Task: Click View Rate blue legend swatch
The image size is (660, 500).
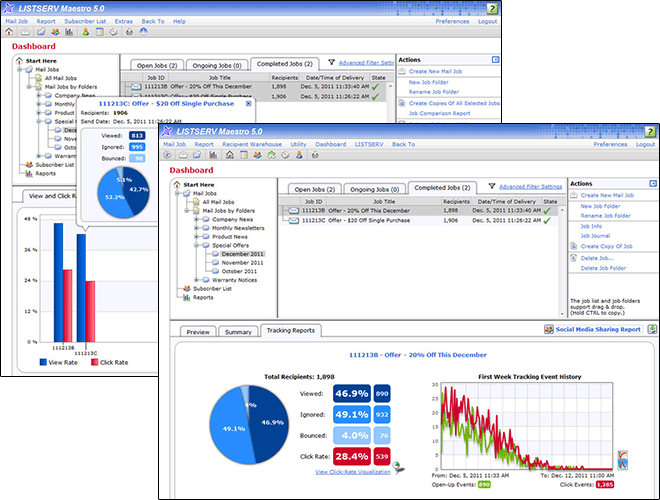Action: point(43,362)
